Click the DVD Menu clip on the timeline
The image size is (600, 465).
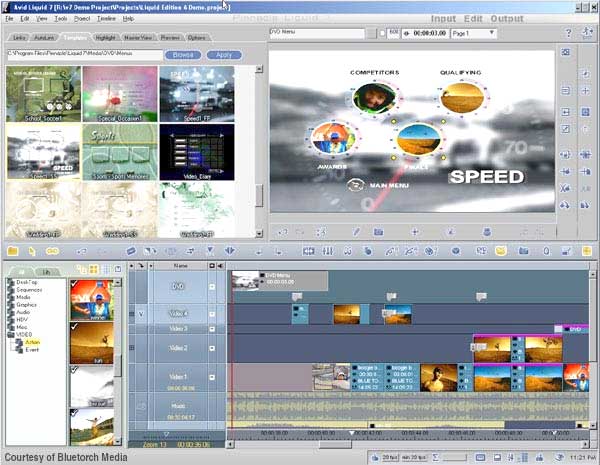(280, 281)
